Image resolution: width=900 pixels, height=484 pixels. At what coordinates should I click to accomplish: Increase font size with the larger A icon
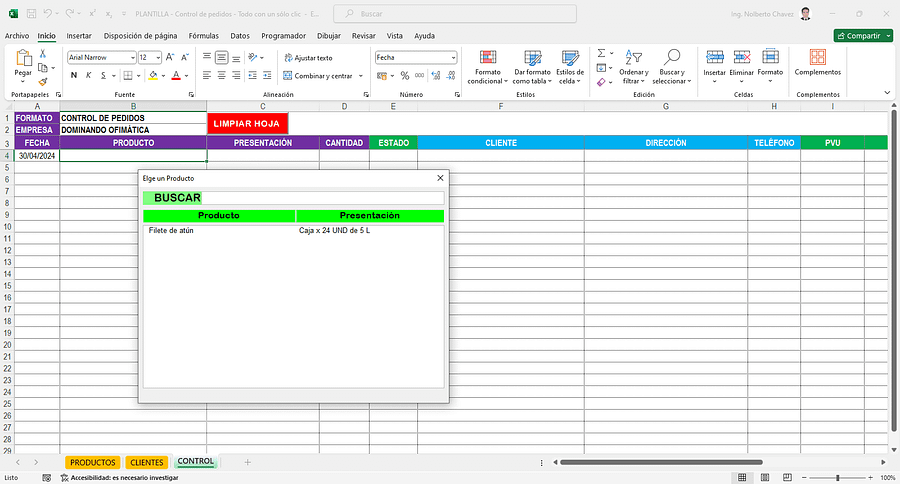(x=170, y=57)
